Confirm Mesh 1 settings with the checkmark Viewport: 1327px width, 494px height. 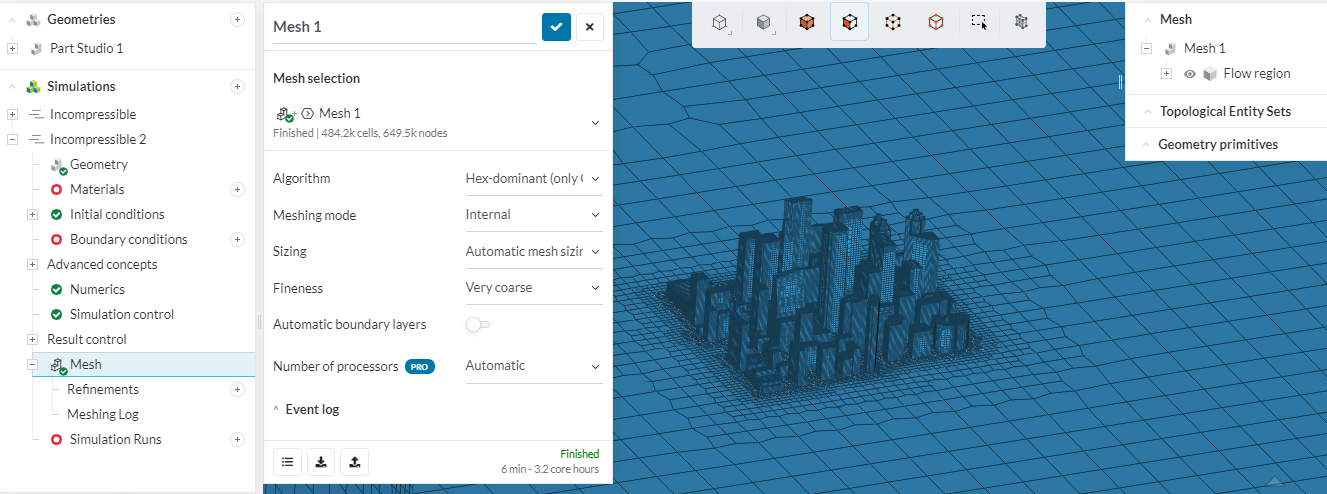click(x=556, y=27)
